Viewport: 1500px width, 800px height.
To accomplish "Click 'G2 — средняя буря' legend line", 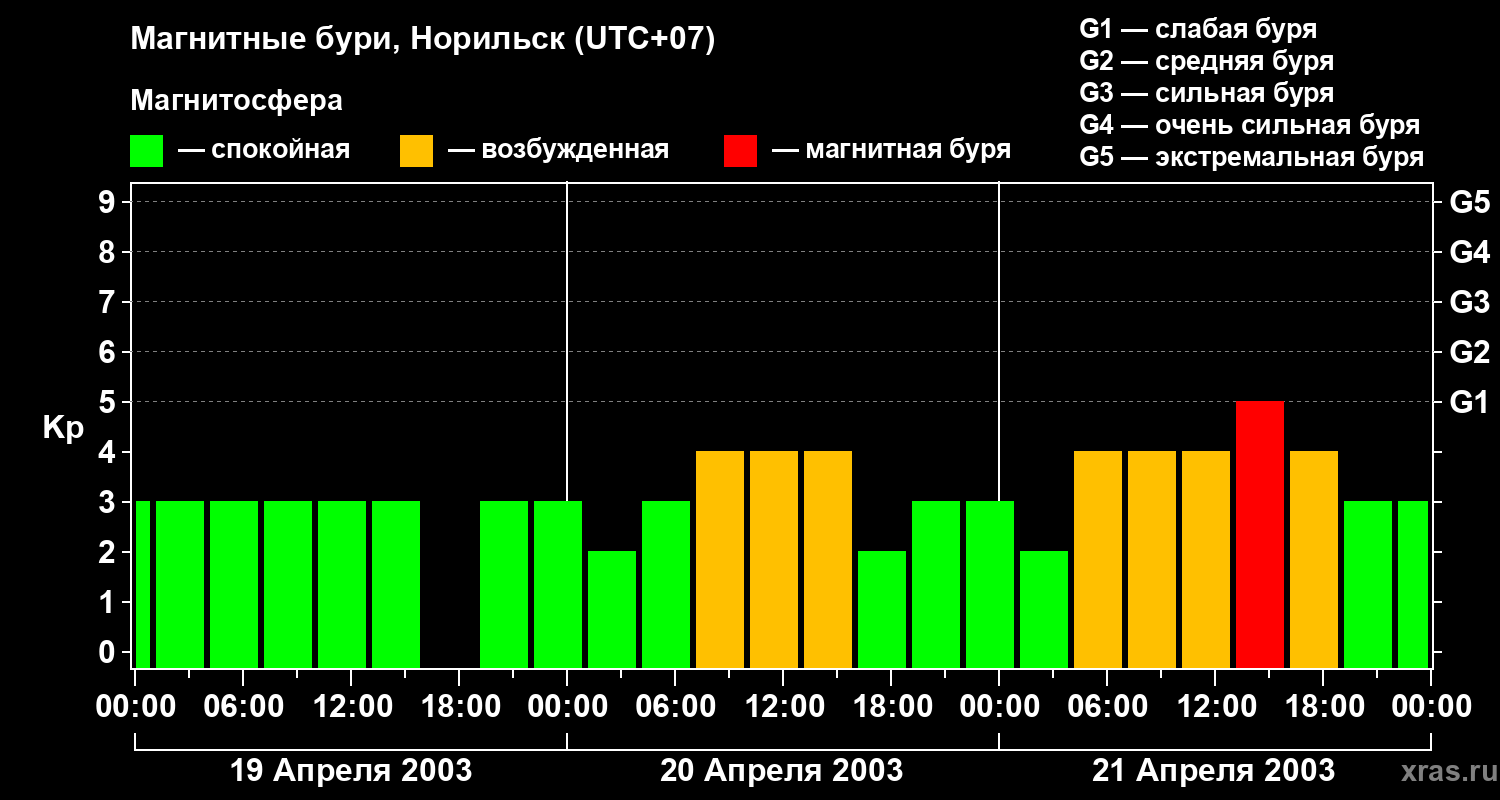I will click(1206, 61).
